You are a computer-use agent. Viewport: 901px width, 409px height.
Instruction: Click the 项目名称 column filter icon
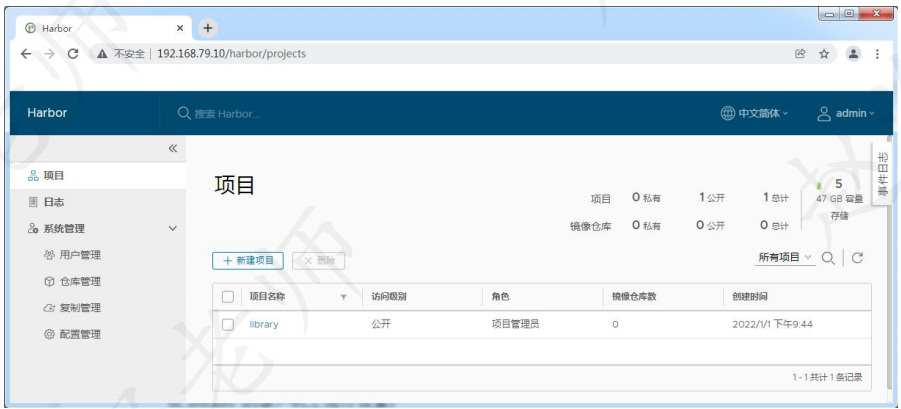coord(344,298)
